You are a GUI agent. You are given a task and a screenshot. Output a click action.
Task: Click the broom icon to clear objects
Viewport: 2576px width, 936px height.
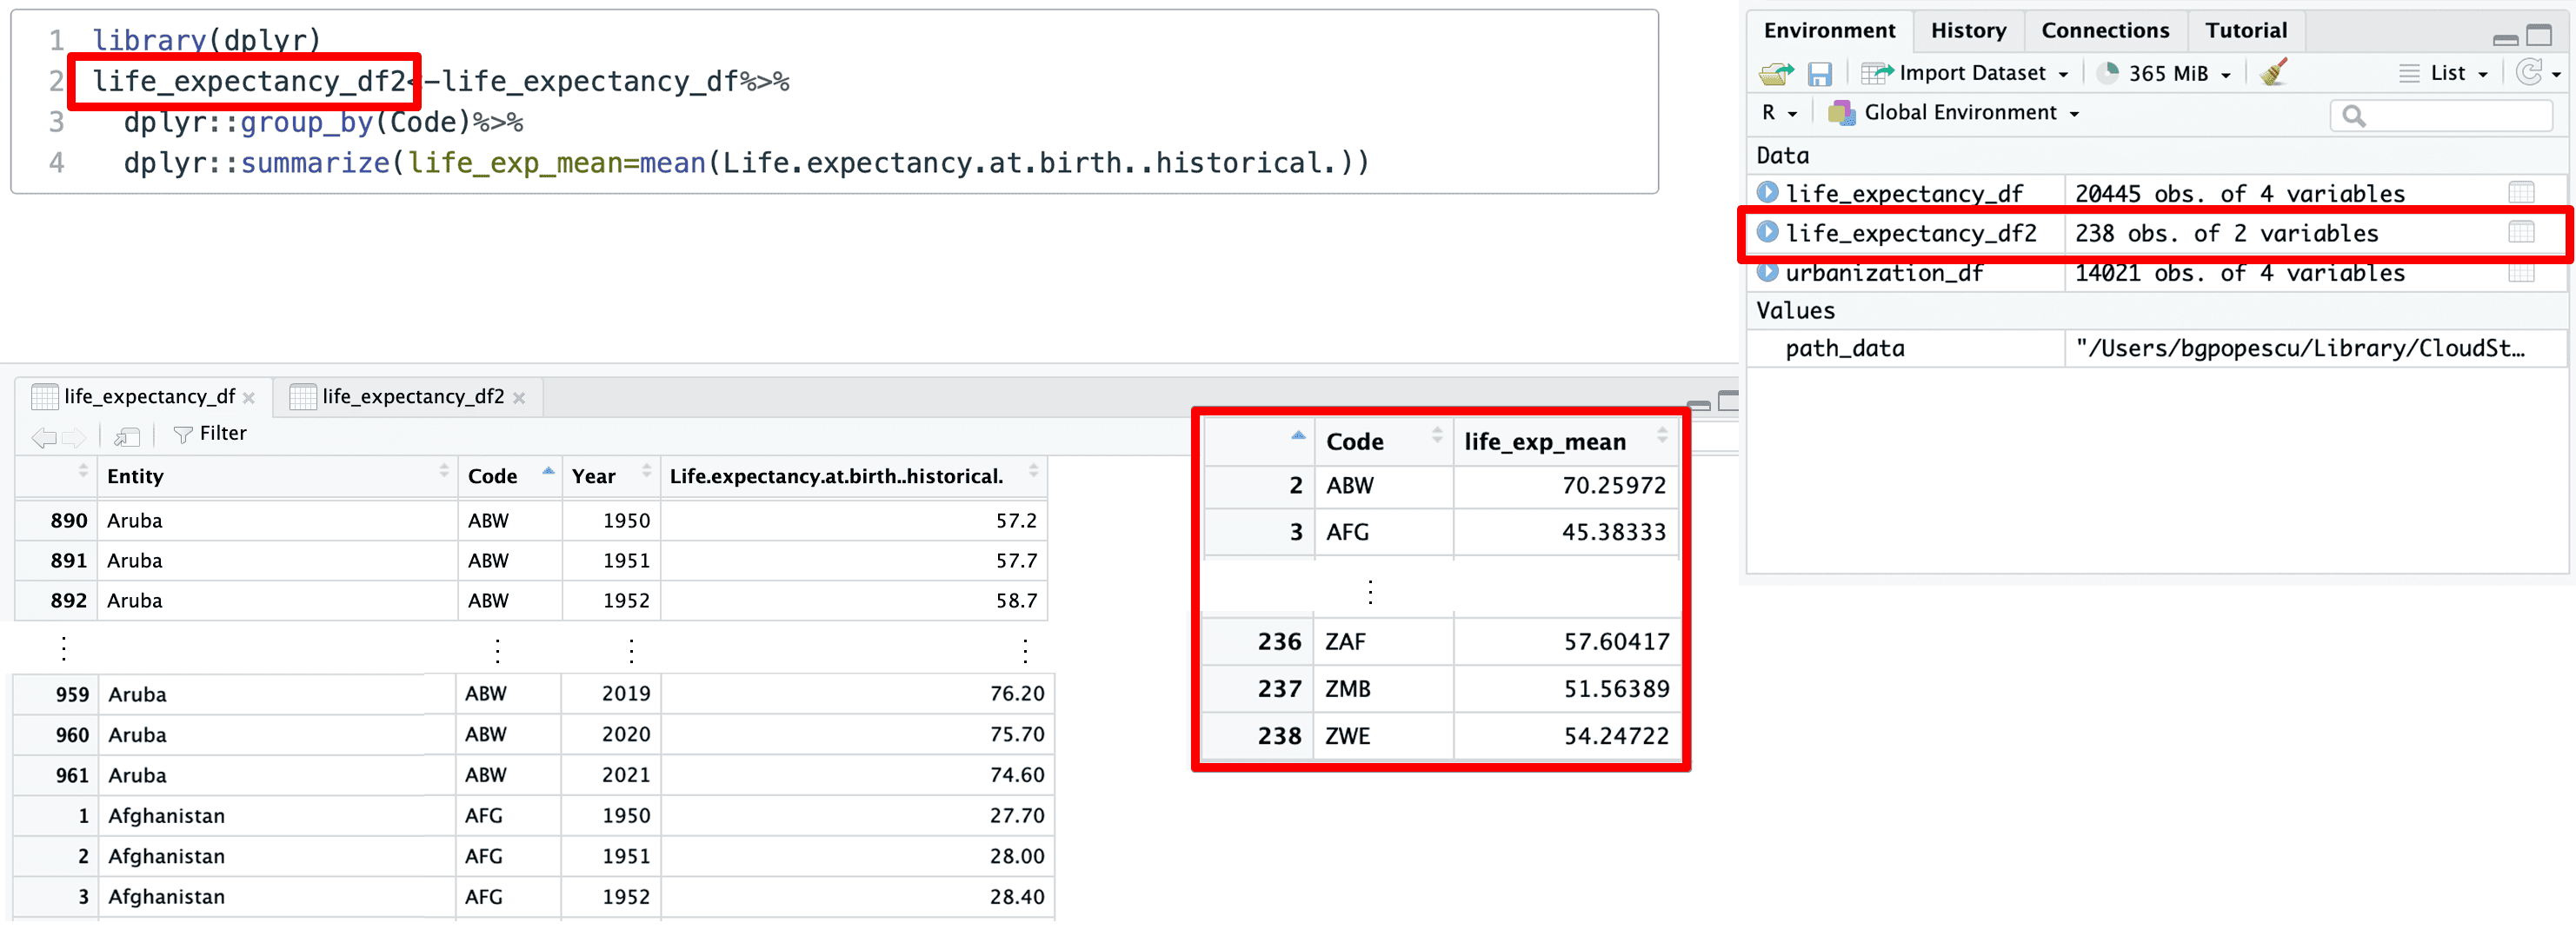(x=2273, y=73)
